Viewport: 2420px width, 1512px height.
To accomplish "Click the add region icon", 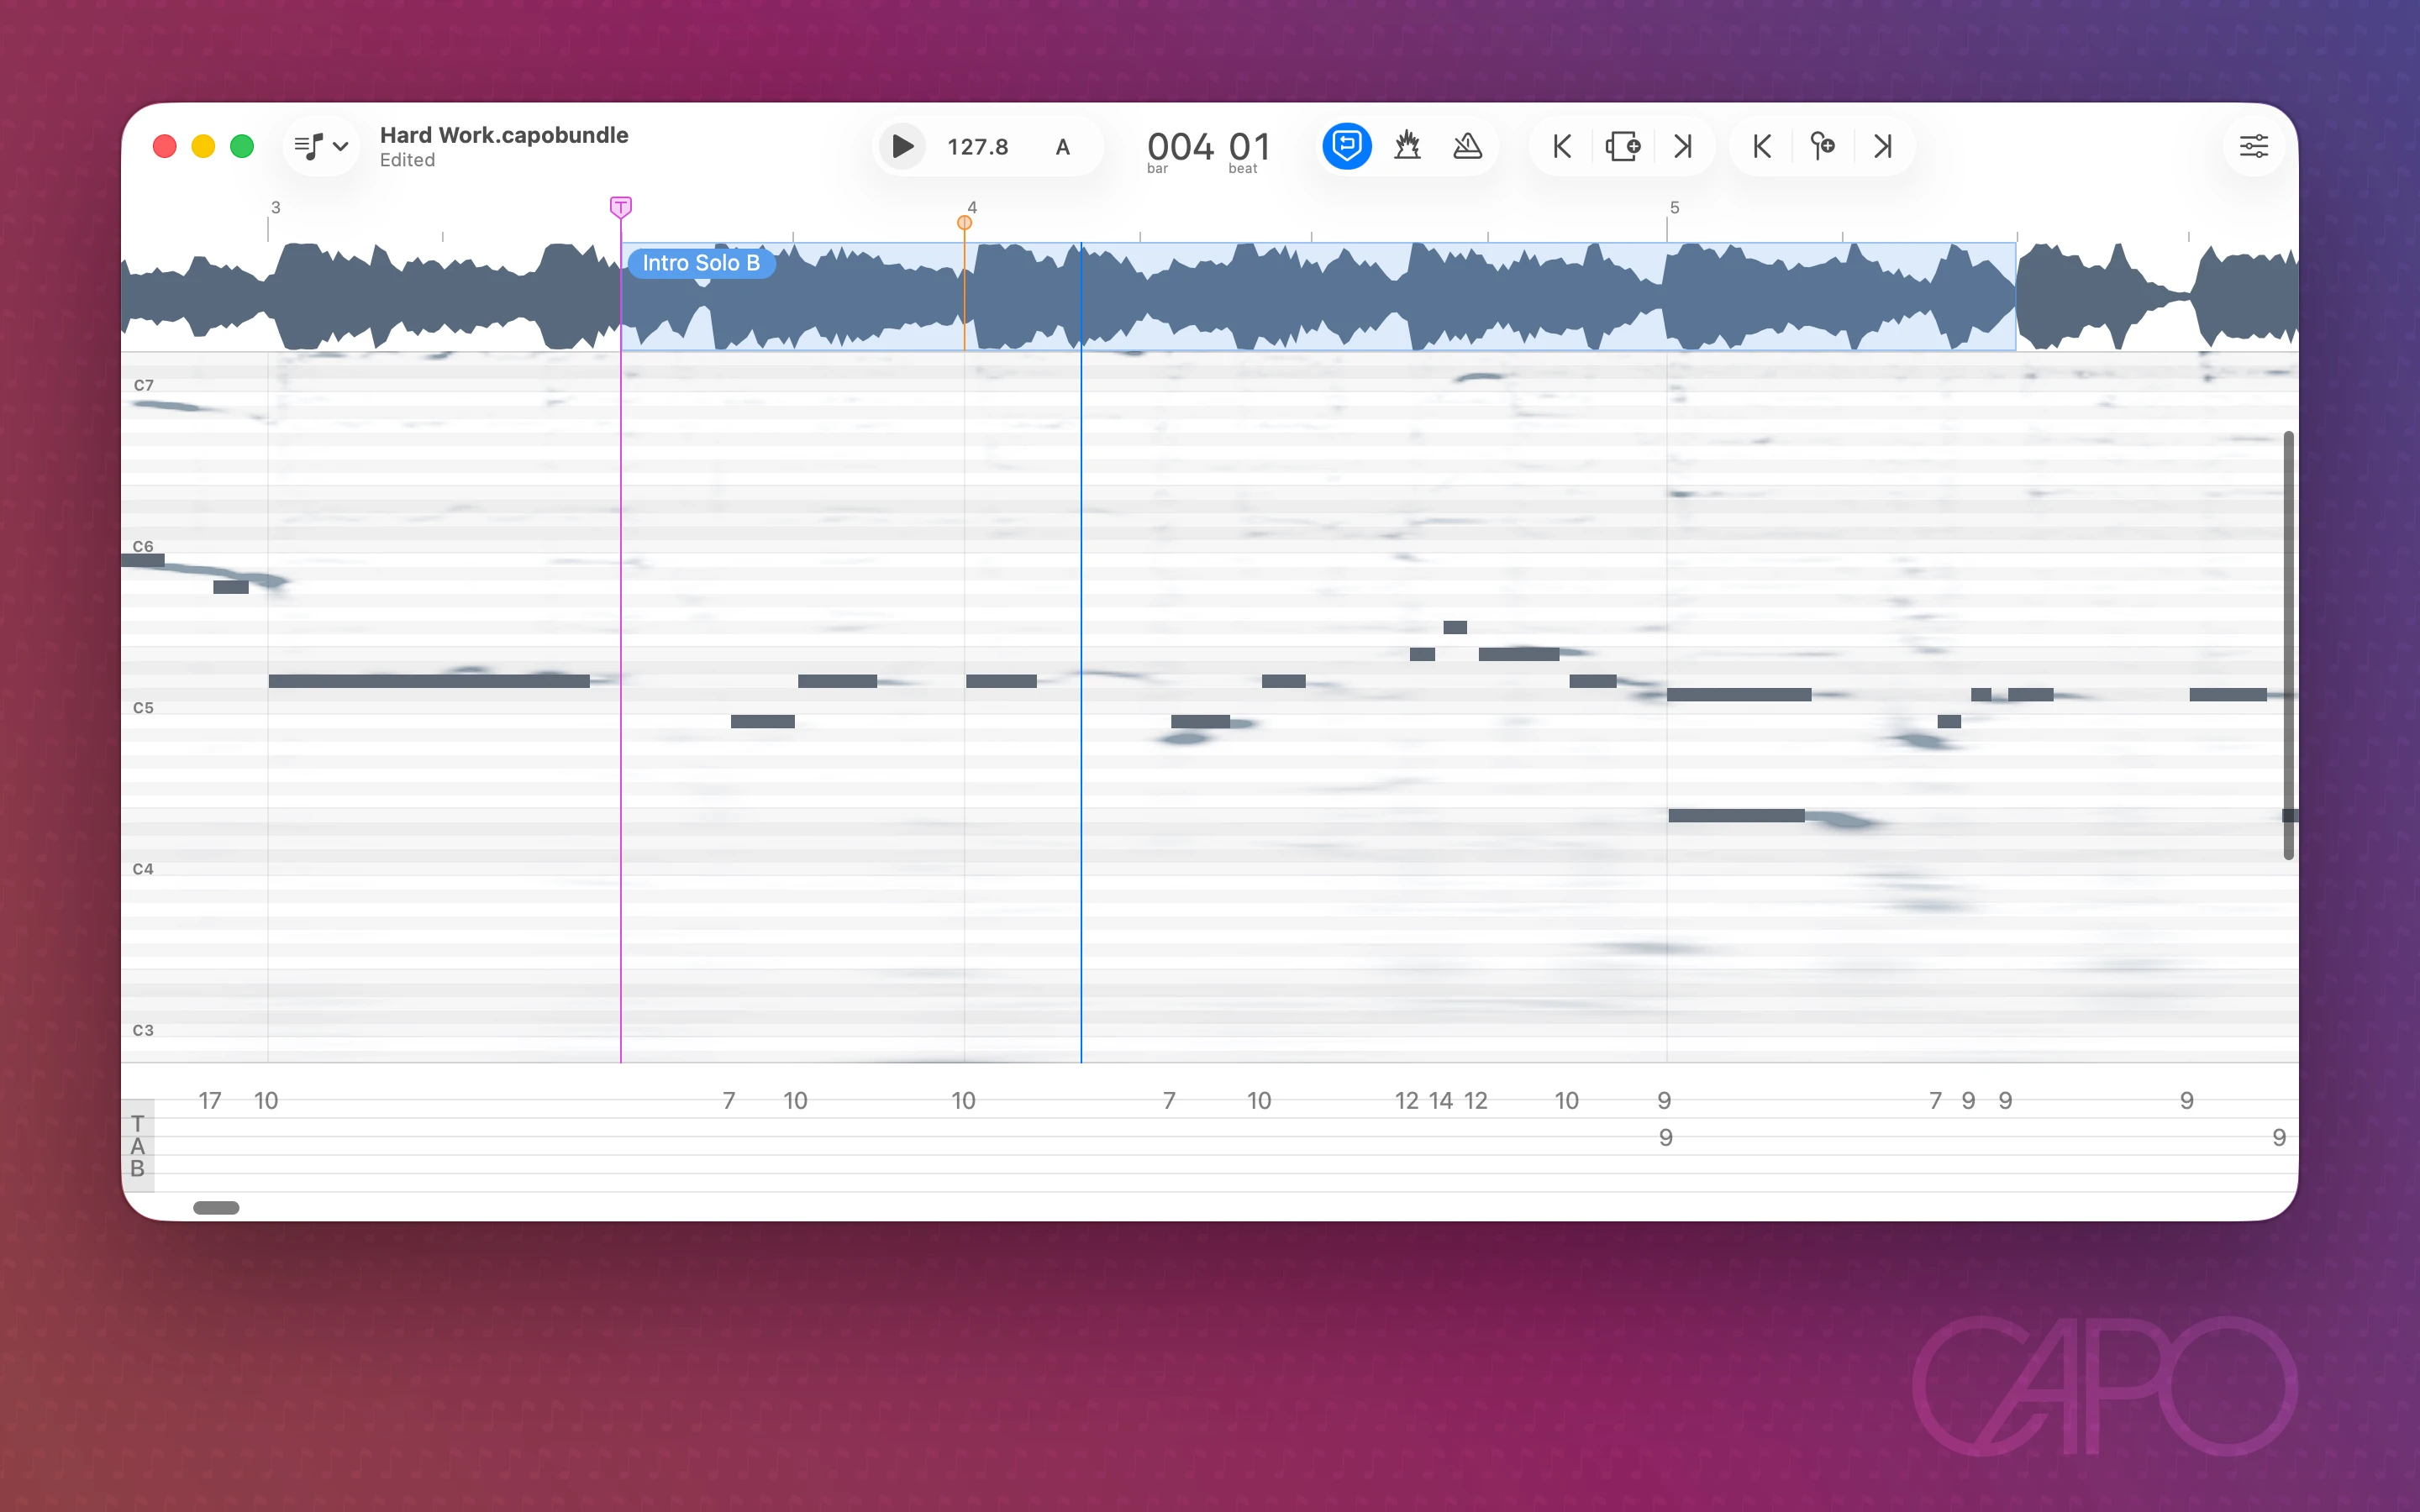I will click(1622, 146).
